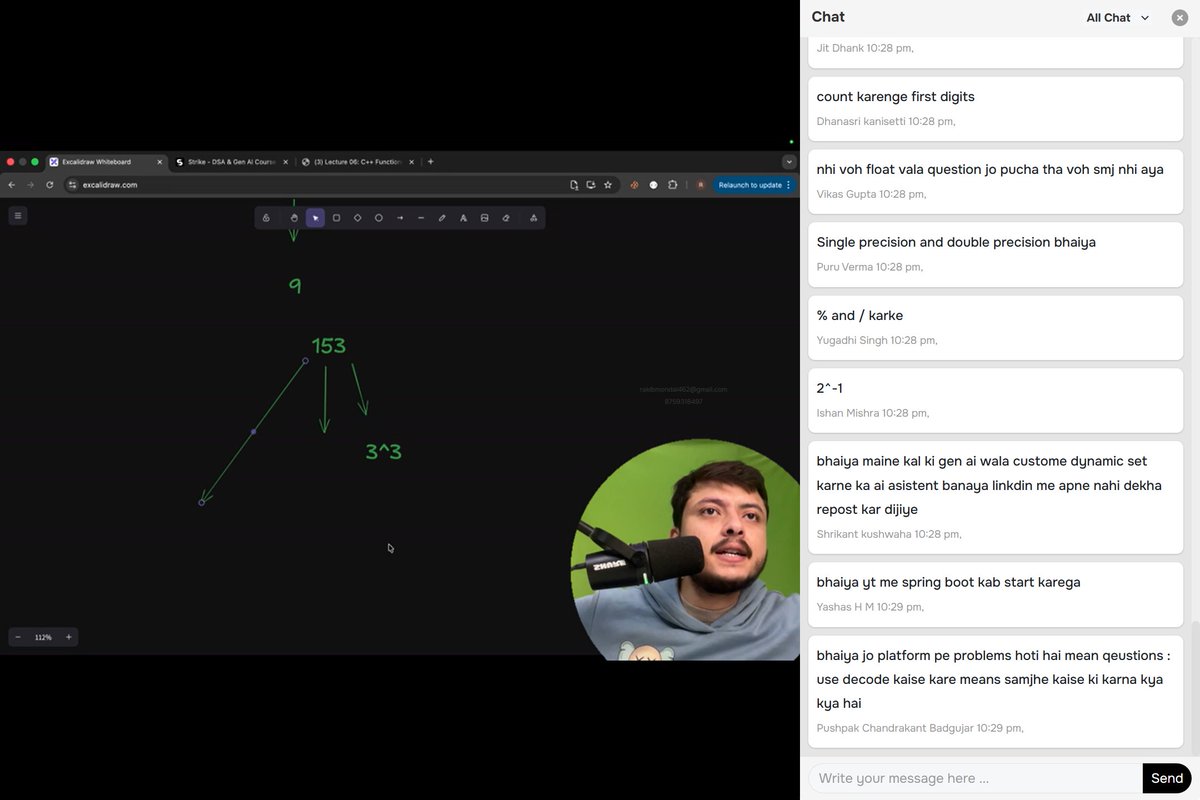This screenshot has width=1200, height=800.
Task: Select the Arrow drawing tool
Action: [400, 218]
